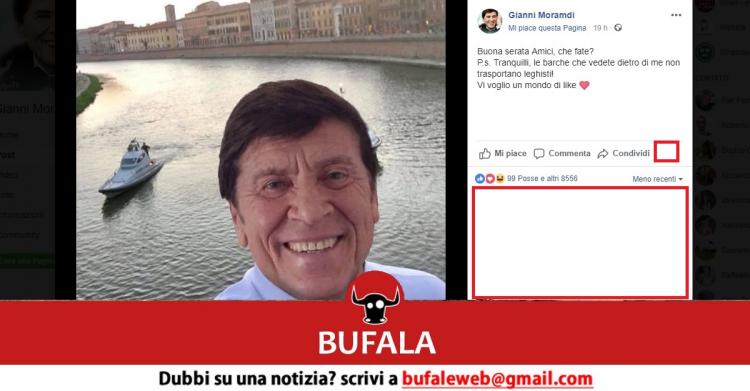The height and width of the screenshot is (391, 750).
Task: Click the bufaleweb@gmail.com email link
Action: pyautogui.click(x=497, y=379)
